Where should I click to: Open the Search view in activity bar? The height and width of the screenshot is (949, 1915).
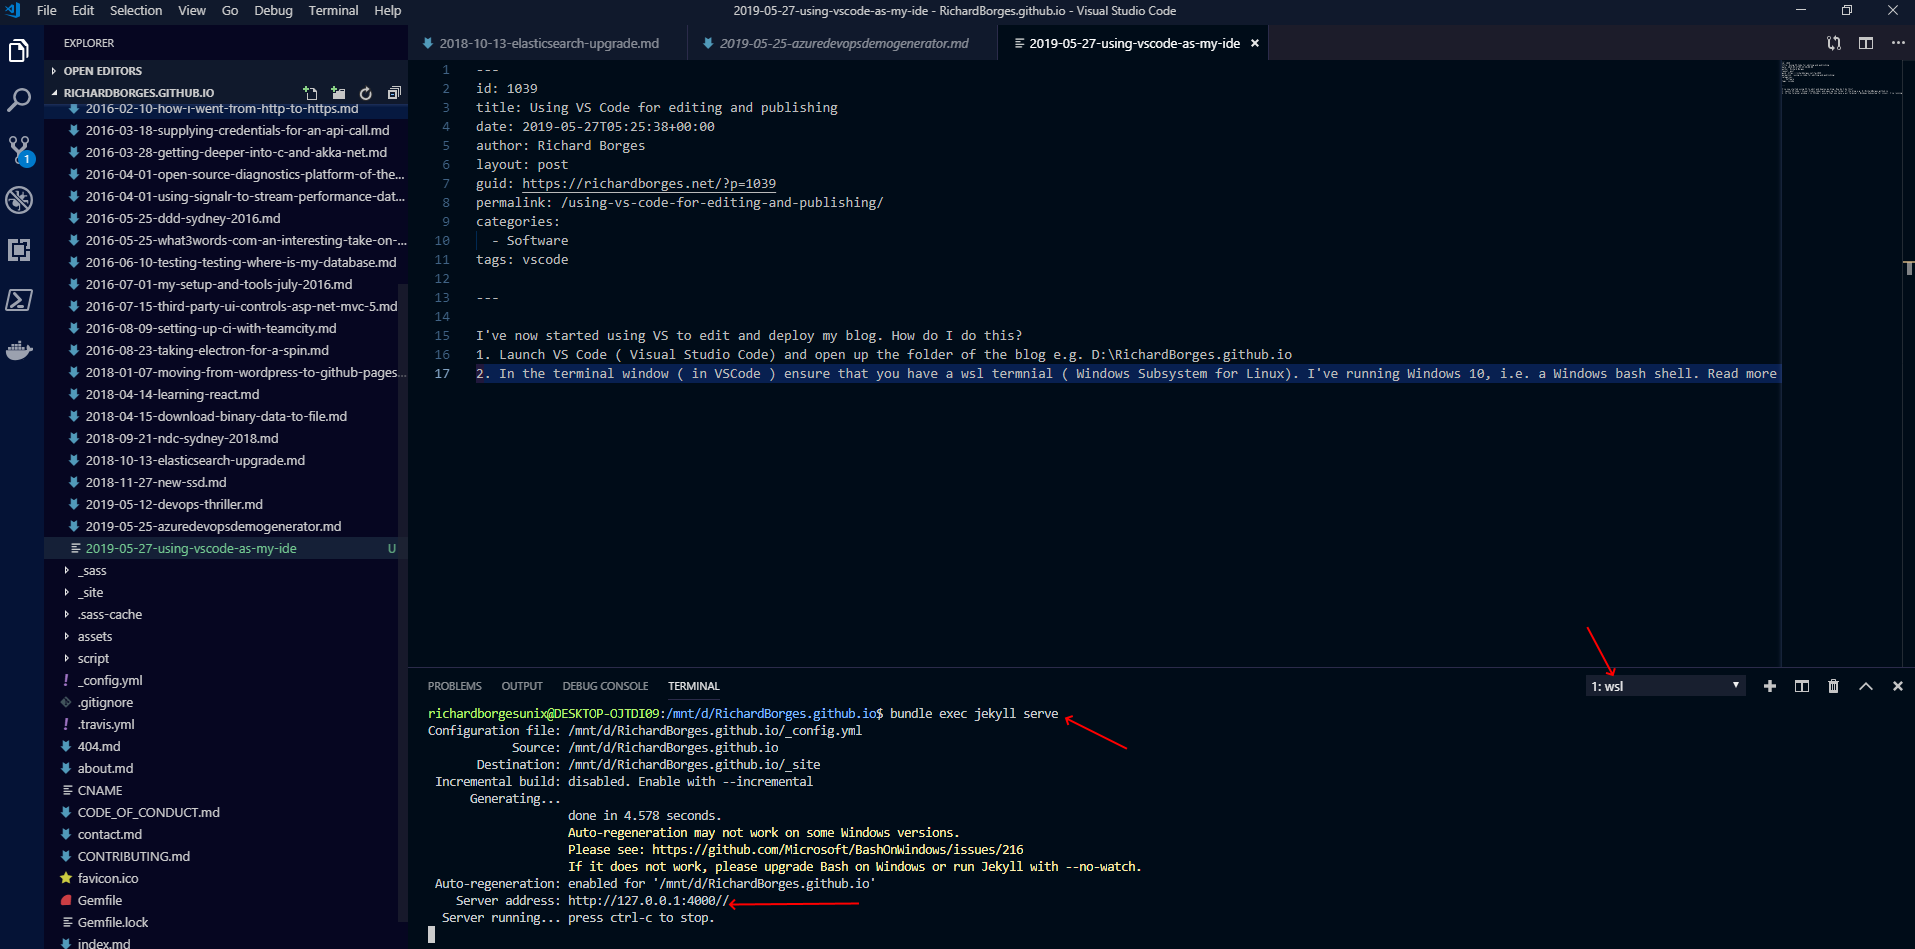click(19, 100)
